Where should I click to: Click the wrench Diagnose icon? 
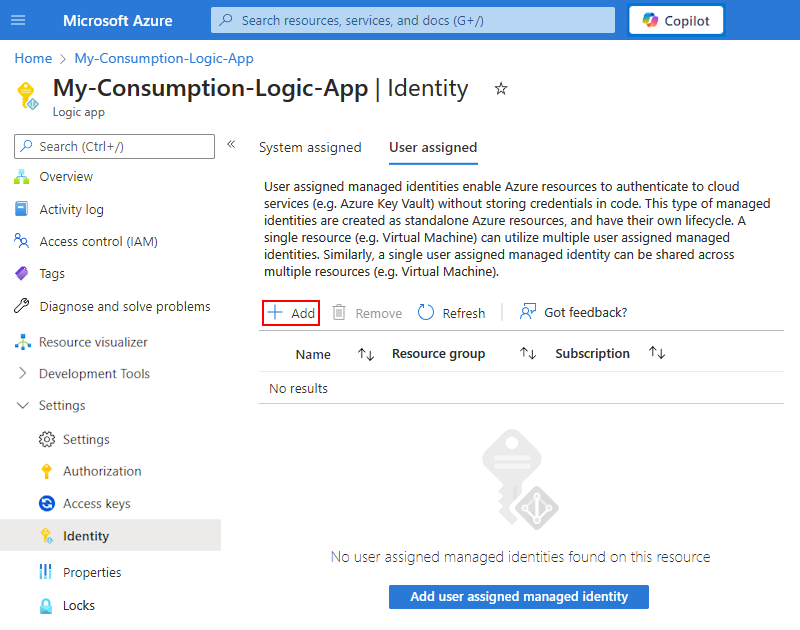coord(21,305)
